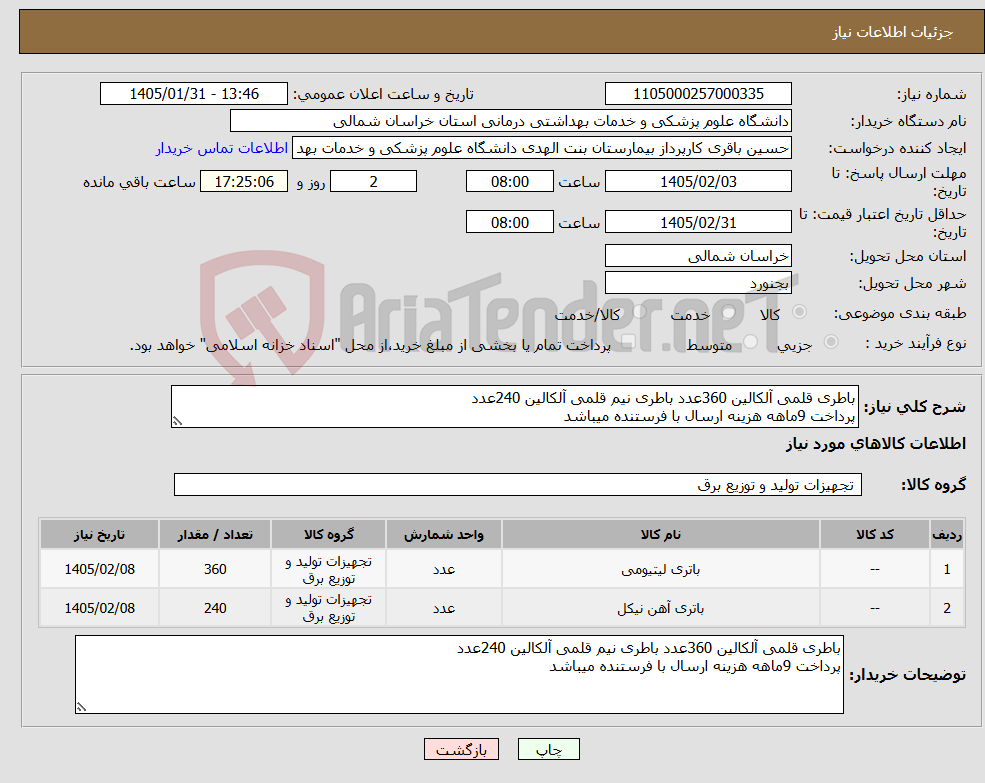Image resolution: width=985 pixels, height=783 pixels.
Task: Click the response deadline time field 08:00
Action: (x=509, y=182)
